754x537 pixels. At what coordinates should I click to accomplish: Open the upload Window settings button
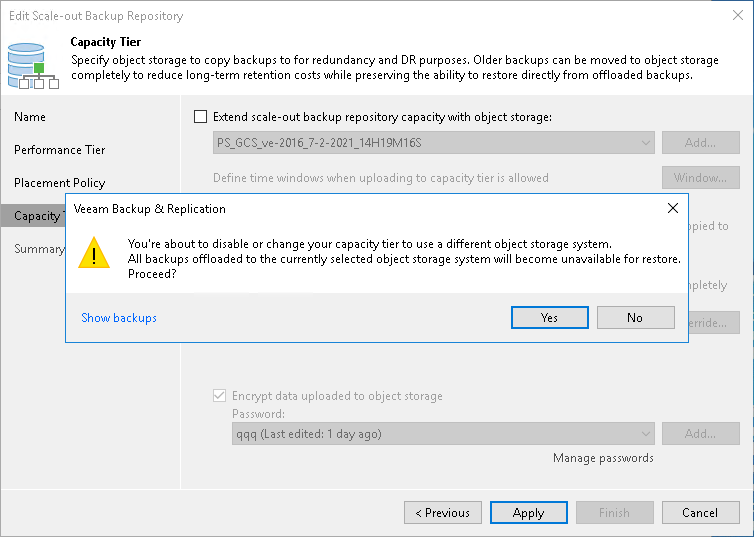[x=700, y=178]
